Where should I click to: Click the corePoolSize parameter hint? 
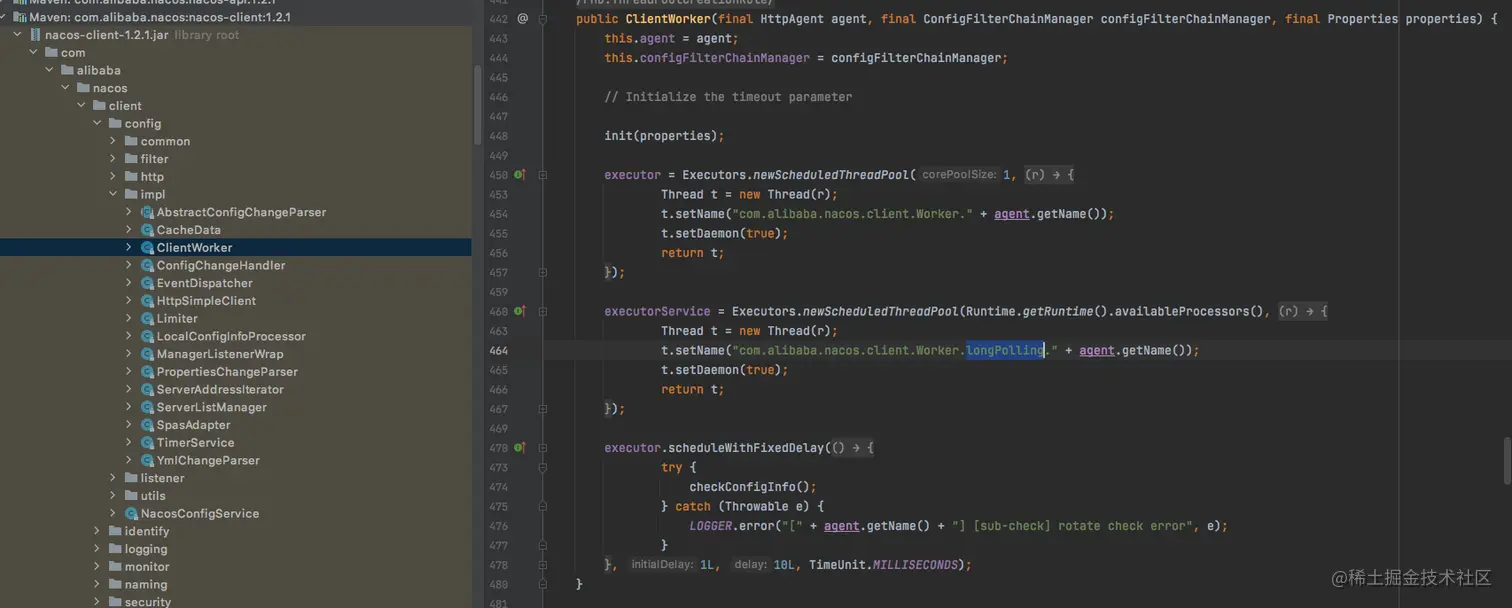[x=959, y=174]
